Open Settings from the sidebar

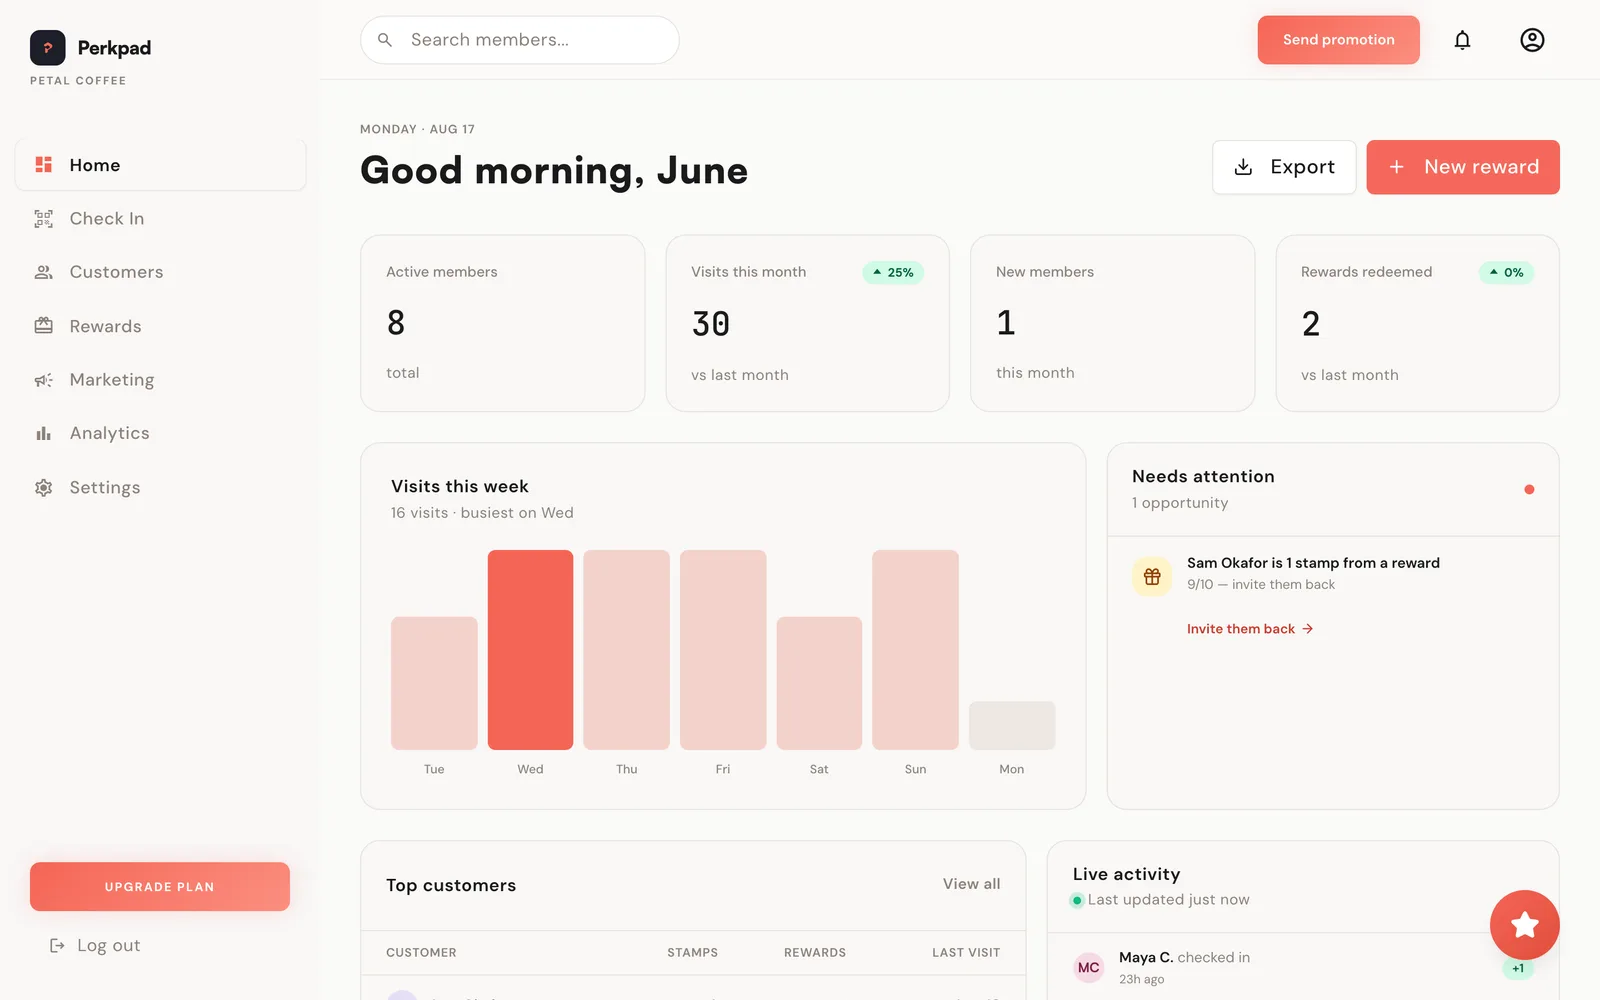click(161, 487)
